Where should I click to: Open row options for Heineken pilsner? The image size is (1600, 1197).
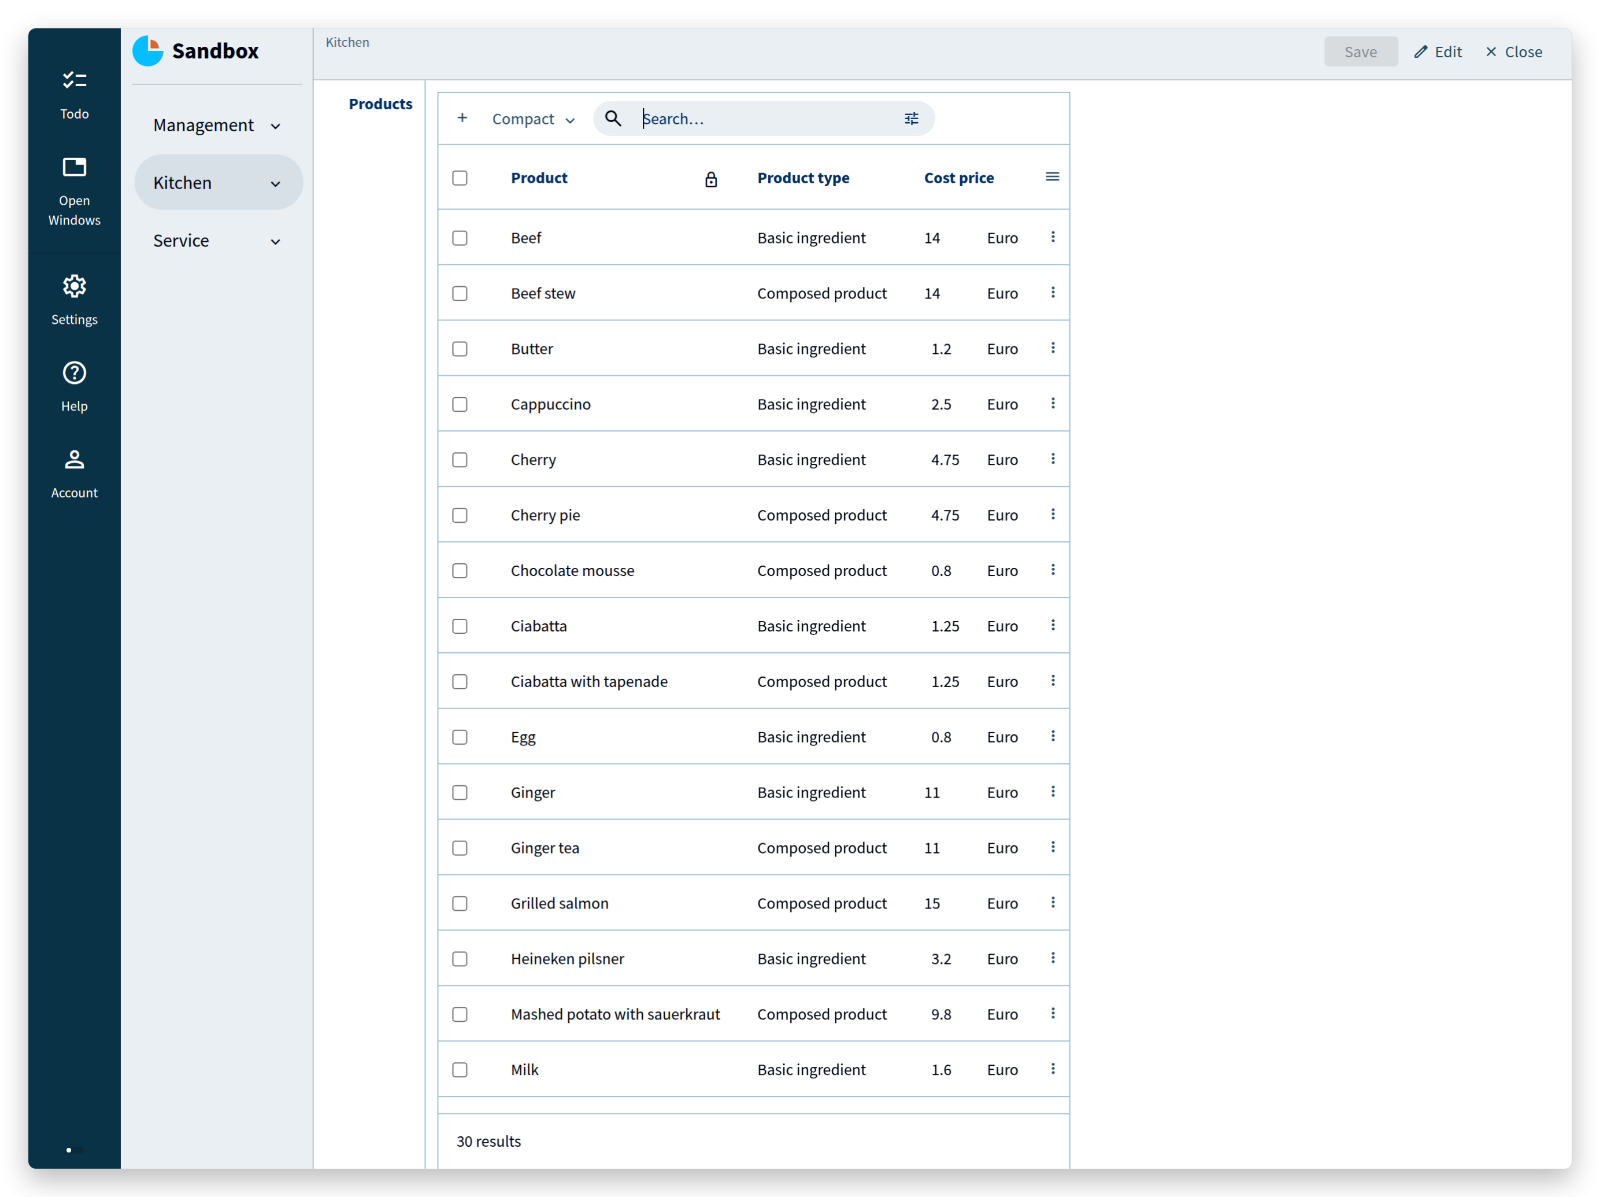[1053, 958]
